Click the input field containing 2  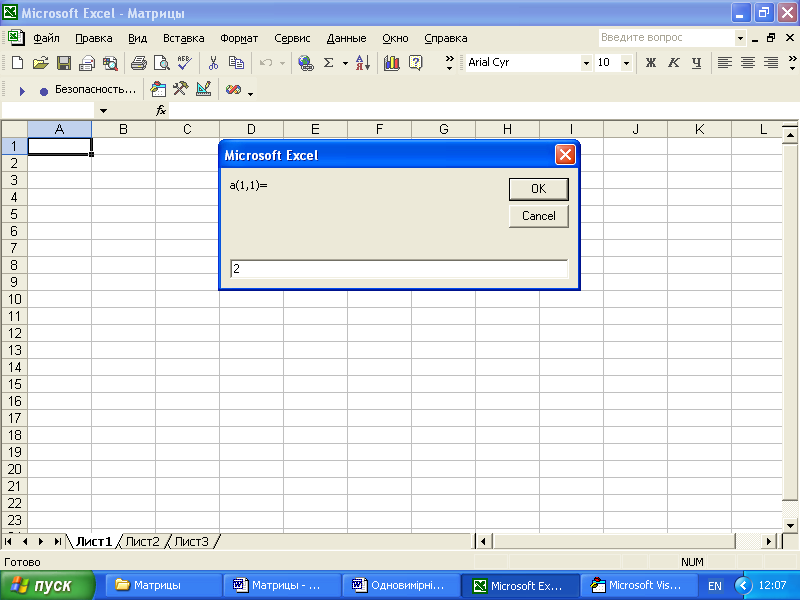(399, 269)
